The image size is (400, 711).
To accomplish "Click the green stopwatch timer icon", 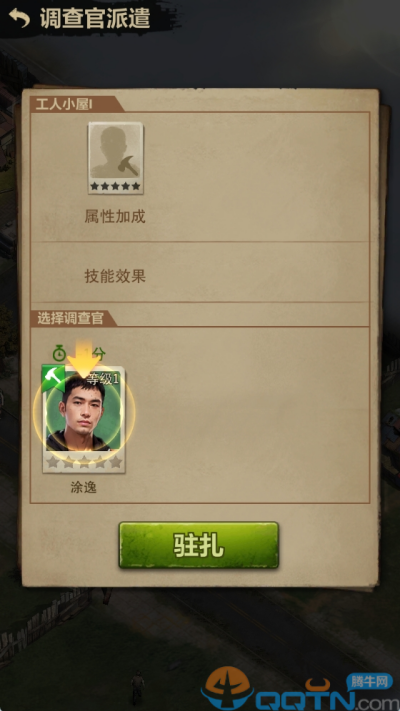I will pos(59,353).
